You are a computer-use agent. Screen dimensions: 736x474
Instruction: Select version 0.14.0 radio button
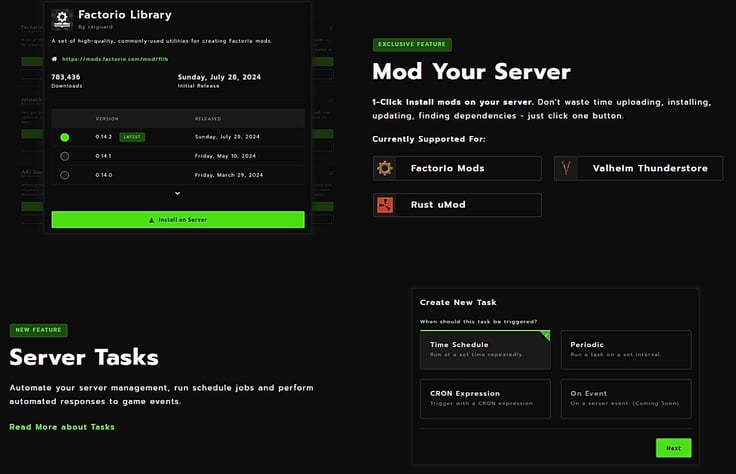pos(65,175)
